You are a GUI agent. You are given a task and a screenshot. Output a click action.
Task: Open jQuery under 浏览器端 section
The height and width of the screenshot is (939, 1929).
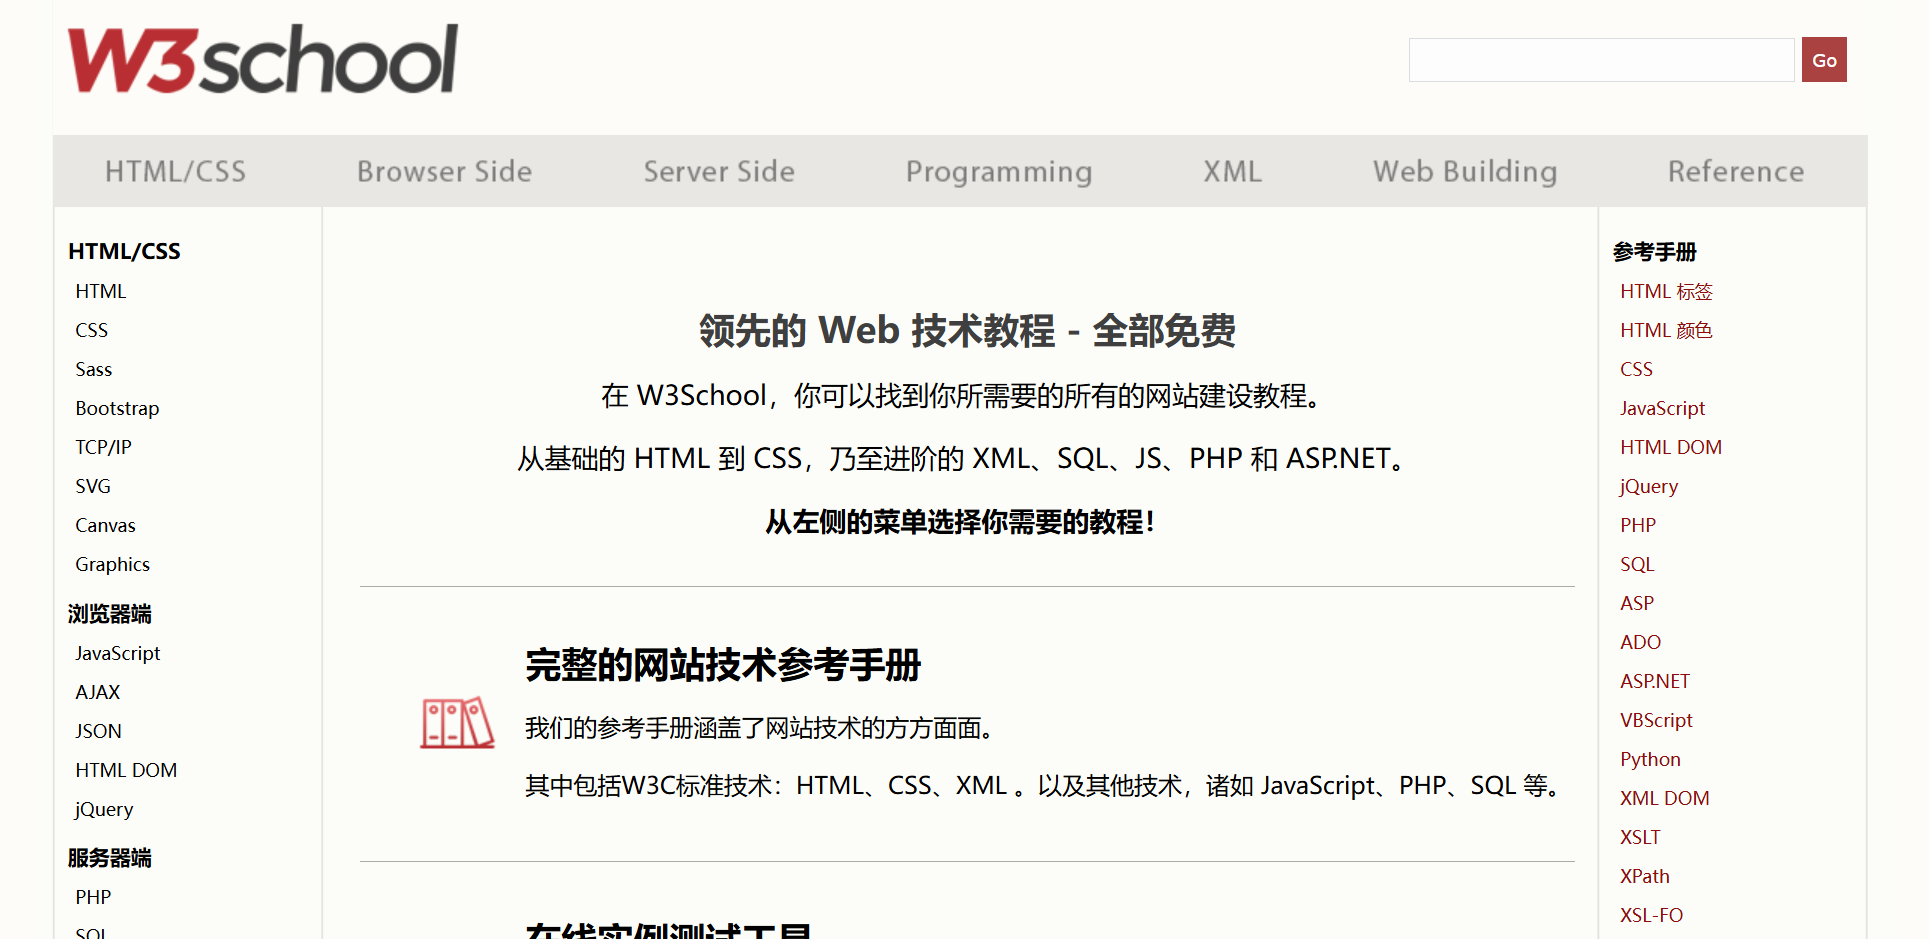click(104, 809)
